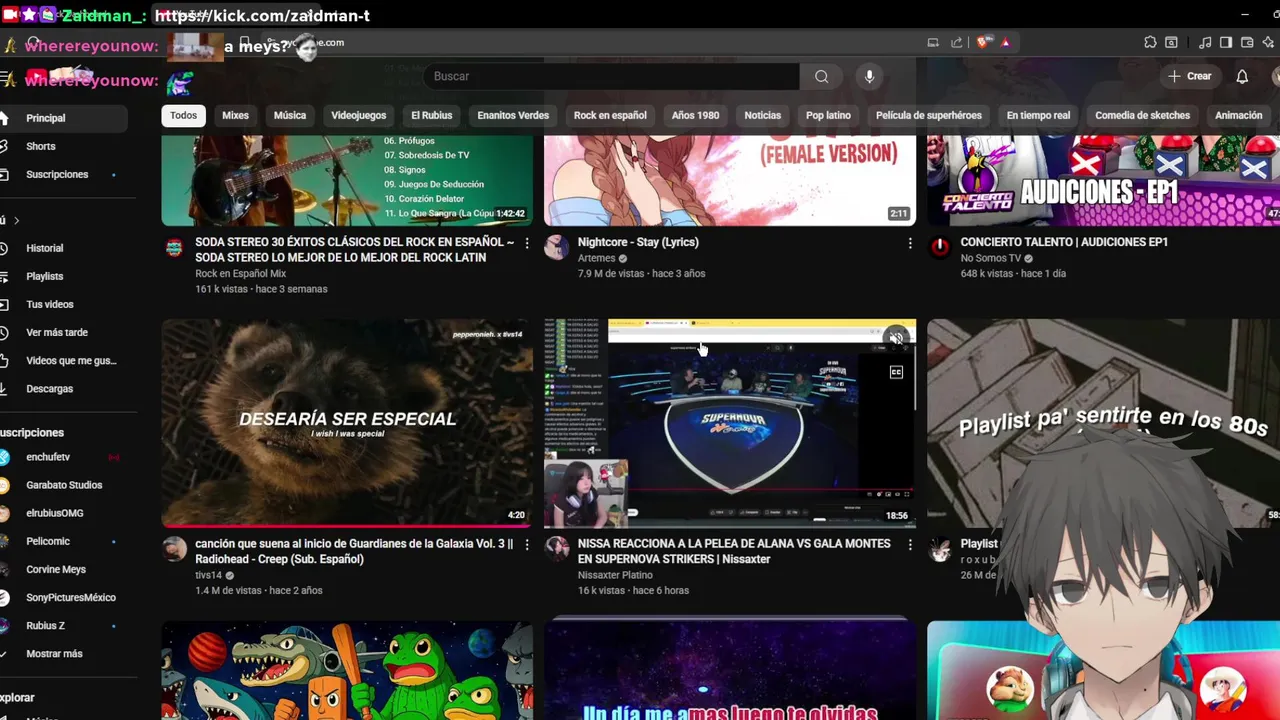Open options menu for Radiohead Creep video
The width and height of the screenshot is (1280, 720).
(x=527, y=545)
